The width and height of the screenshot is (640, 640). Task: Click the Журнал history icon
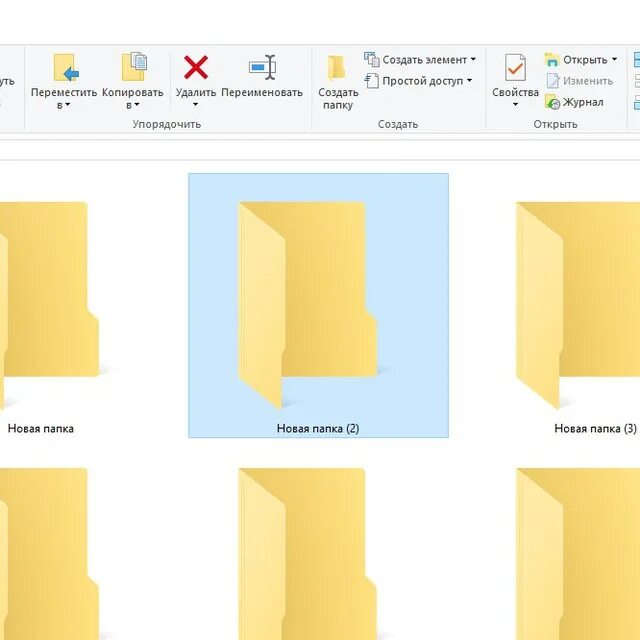point(552,102)
